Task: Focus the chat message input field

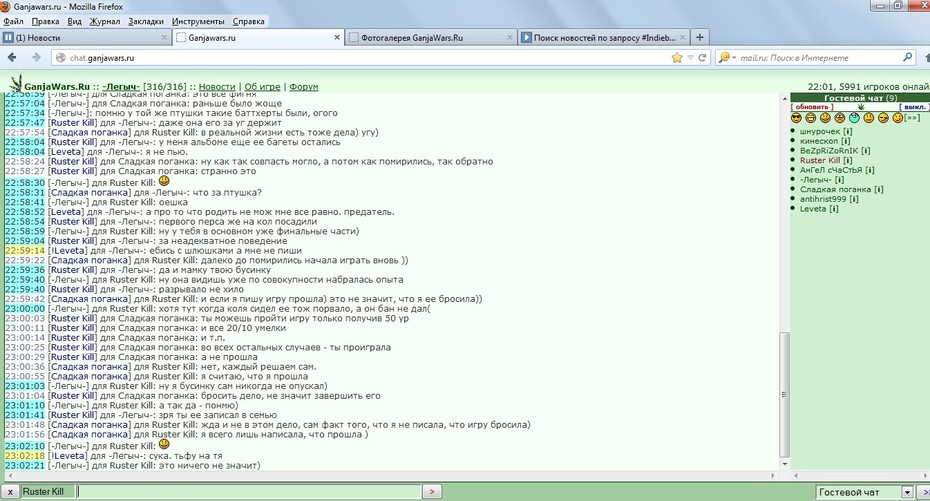Action: [x=249, y=492]
